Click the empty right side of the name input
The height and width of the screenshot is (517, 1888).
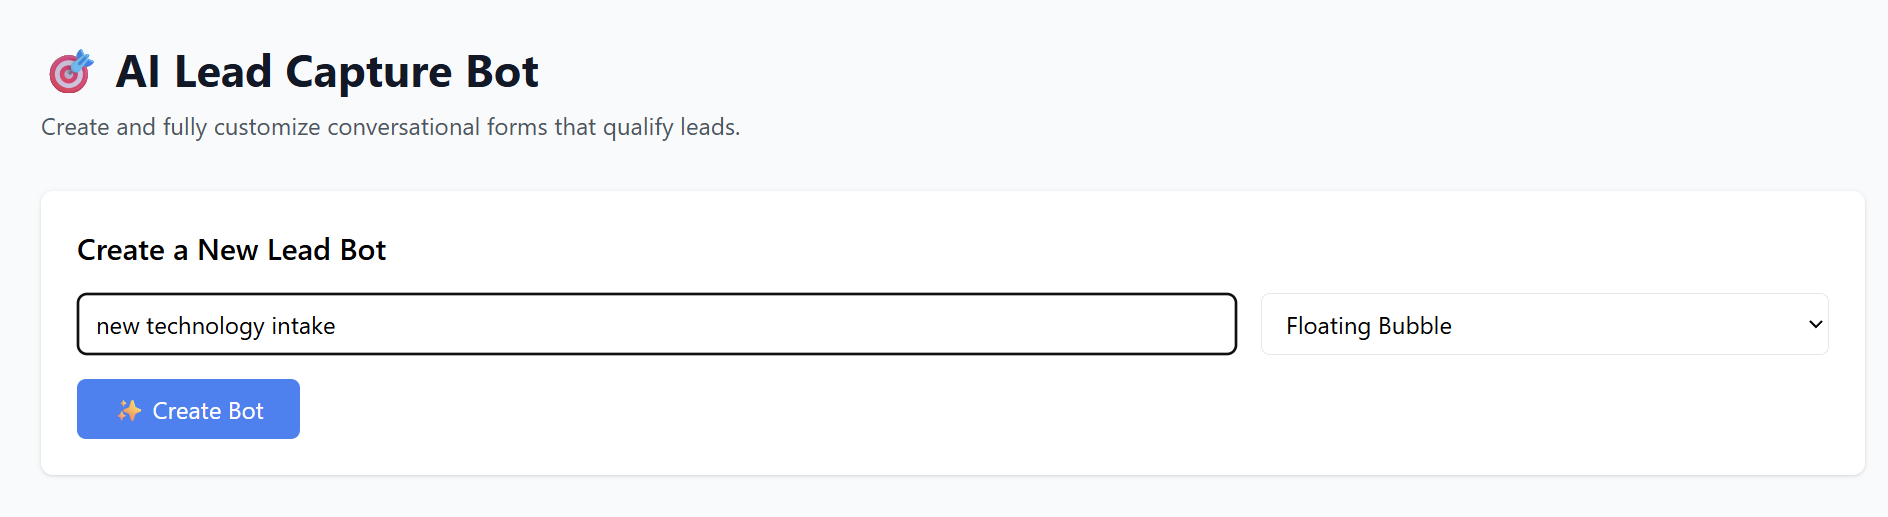(900, 324)
